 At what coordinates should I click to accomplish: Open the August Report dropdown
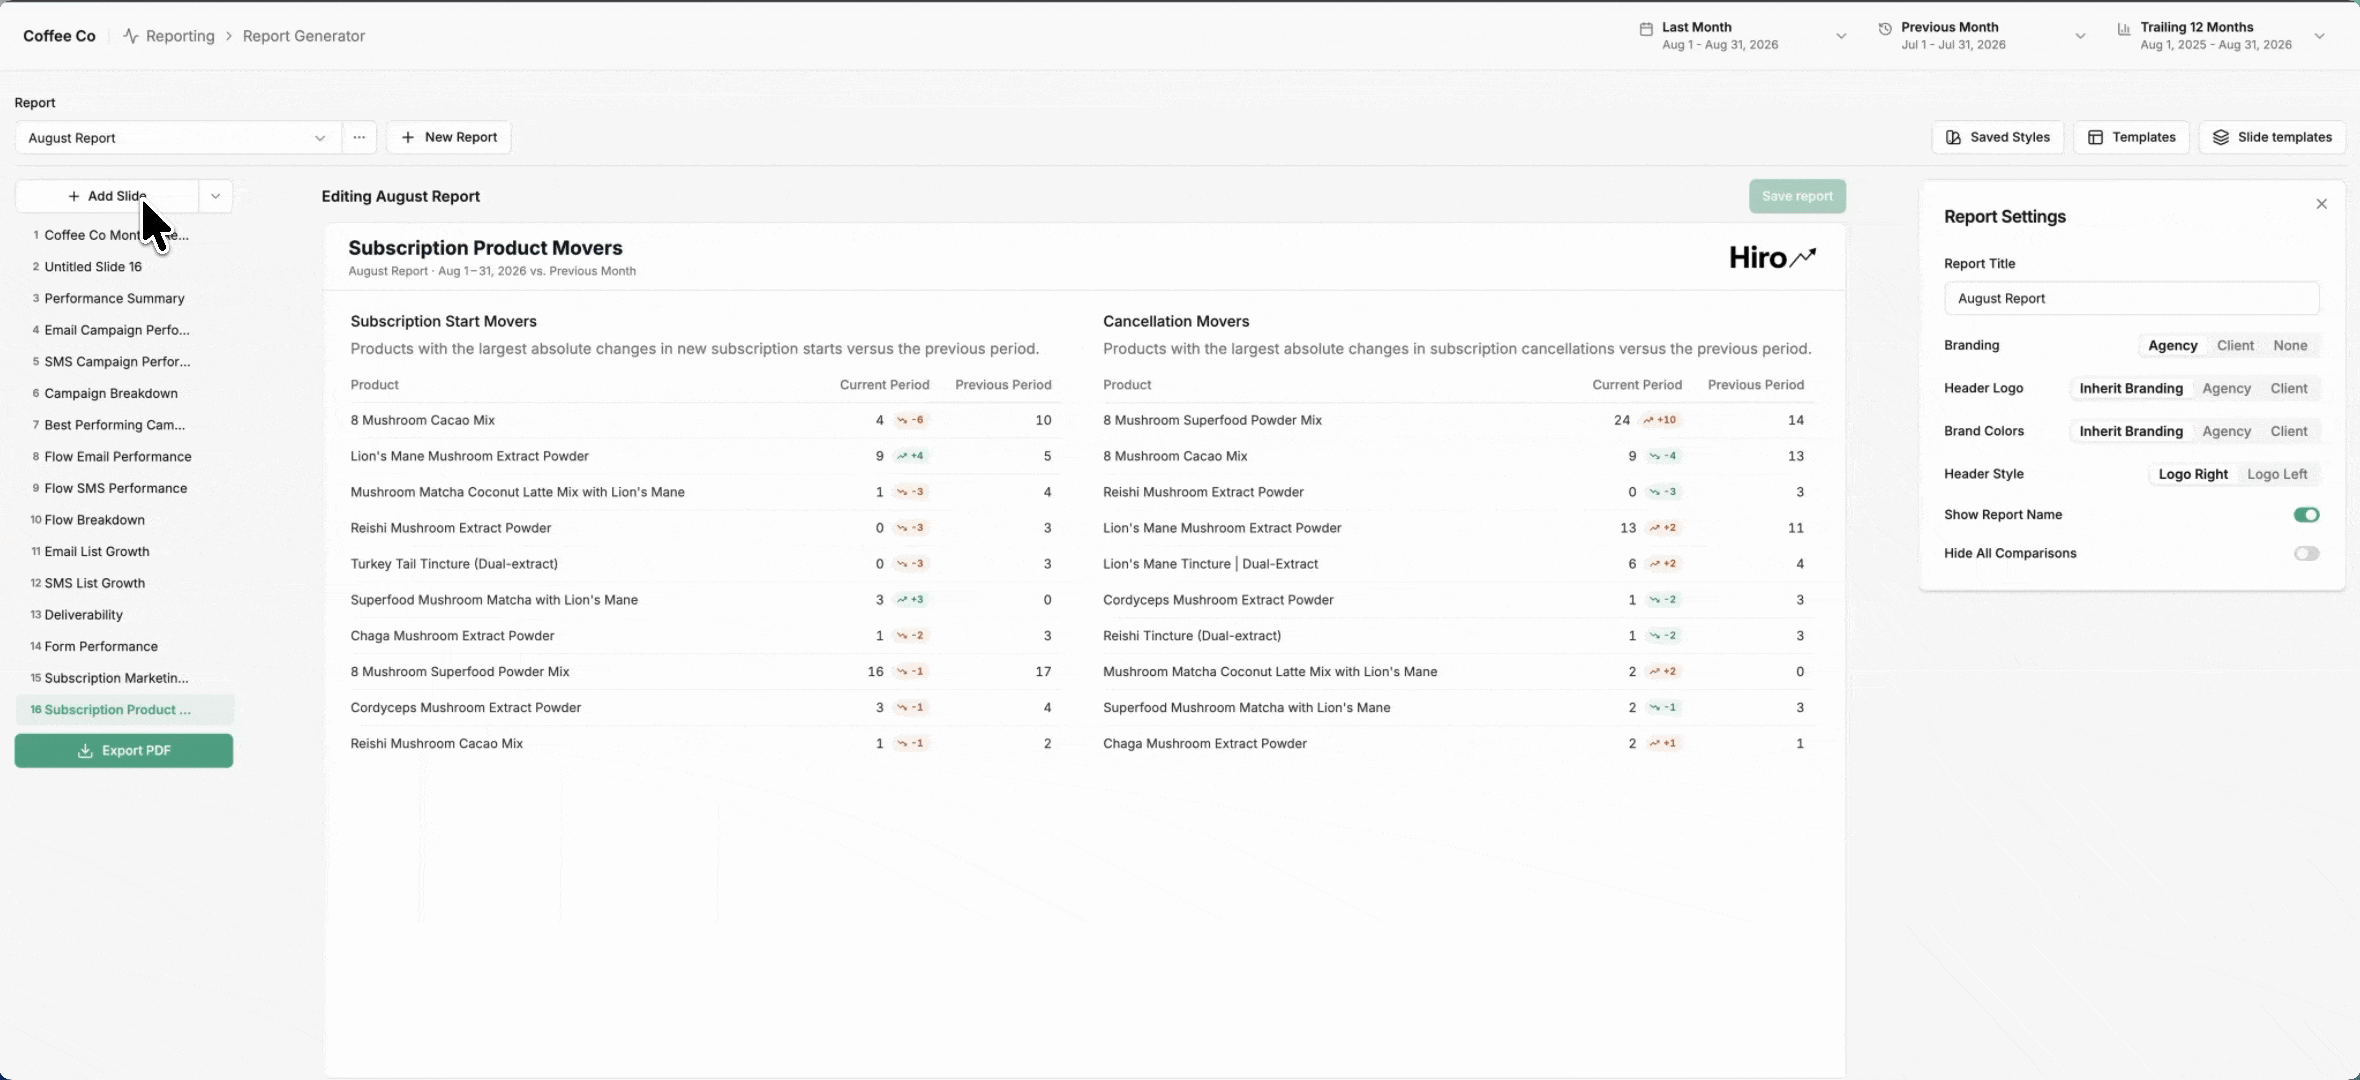point(178,138)
